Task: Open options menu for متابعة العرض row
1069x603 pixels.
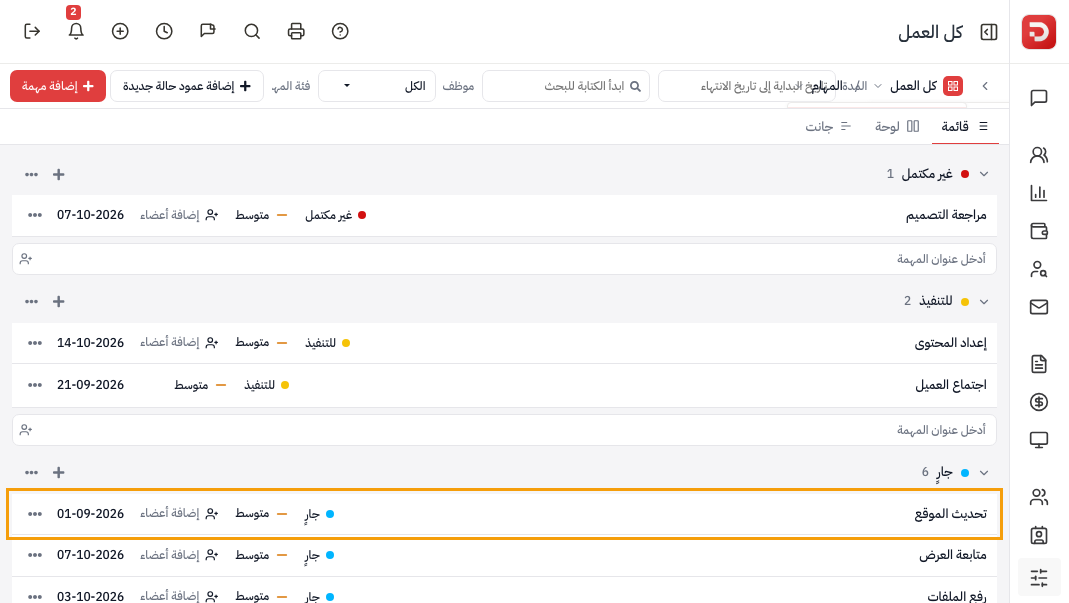Action: tap(35, 555)
